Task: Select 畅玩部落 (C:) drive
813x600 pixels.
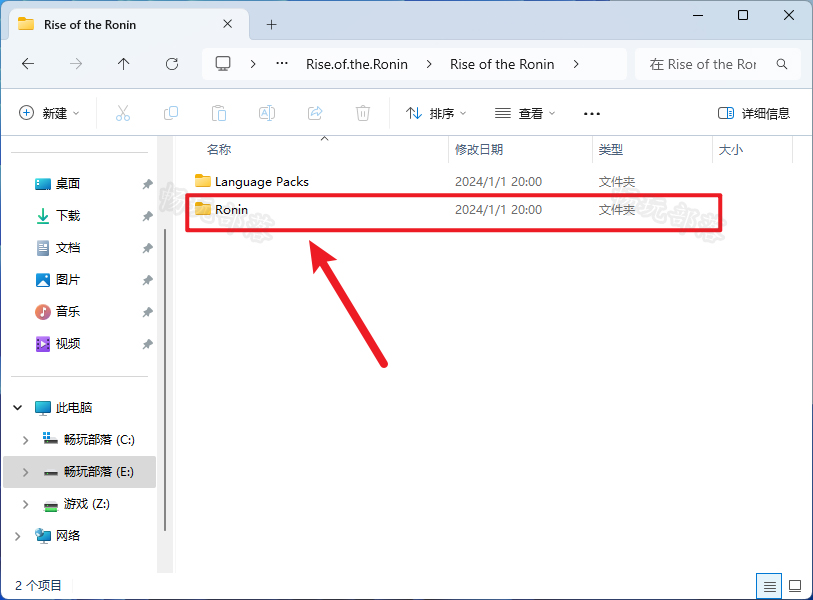Action: click(99, 440)
